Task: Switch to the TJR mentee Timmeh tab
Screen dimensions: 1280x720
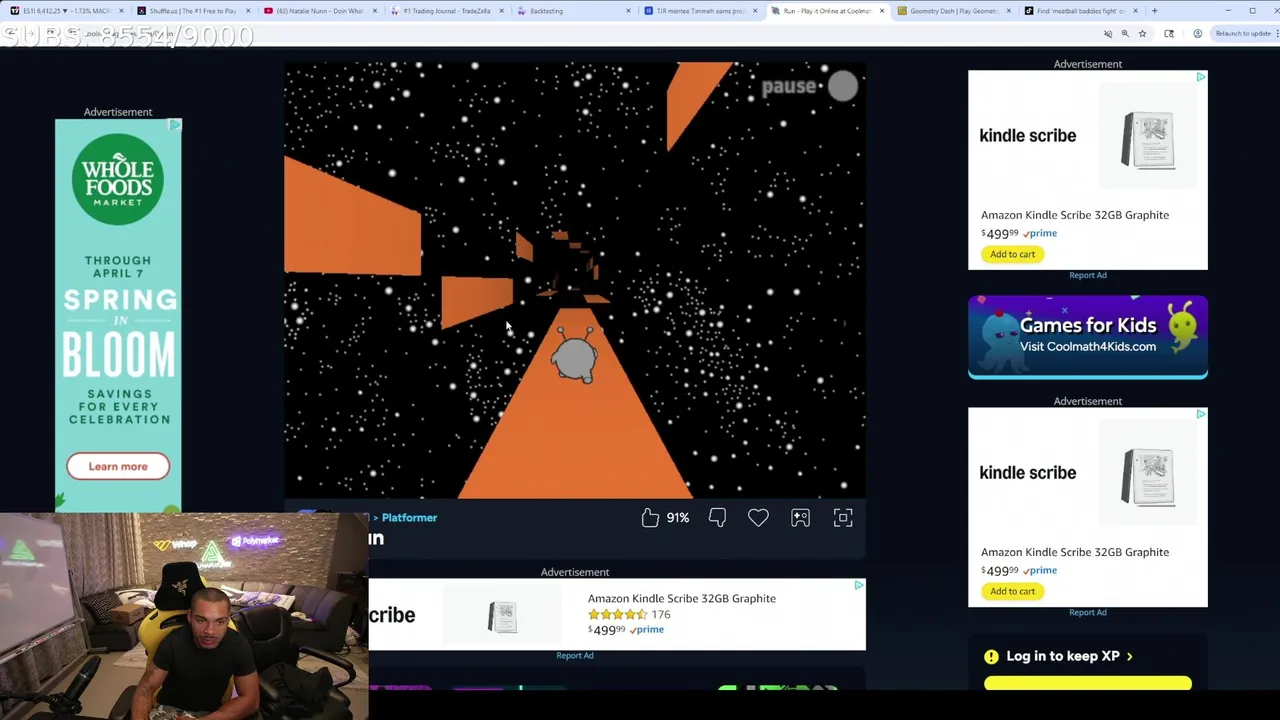Action: pyautogui.click(x=700, y=11)
